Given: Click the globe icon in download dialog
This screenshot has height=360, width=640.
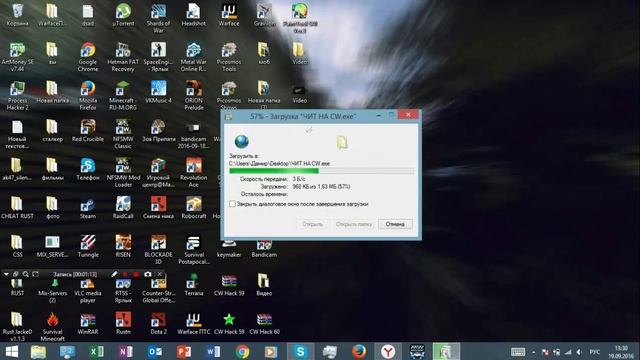Looking at the screenshot, I should 242,142.
